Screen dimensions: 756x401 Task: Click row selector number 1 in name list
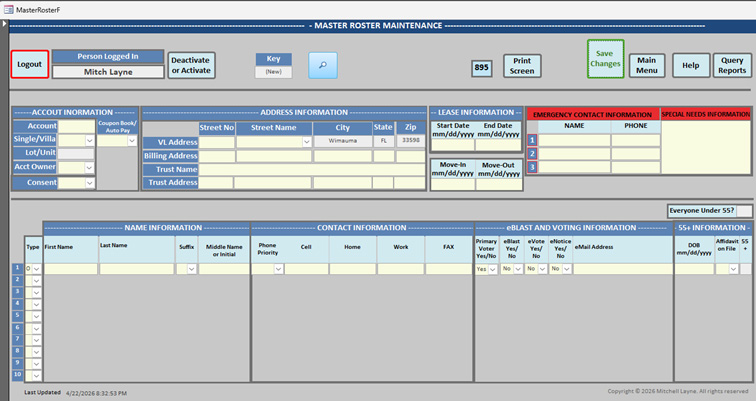pyautogui.click(x=16, y=269)
